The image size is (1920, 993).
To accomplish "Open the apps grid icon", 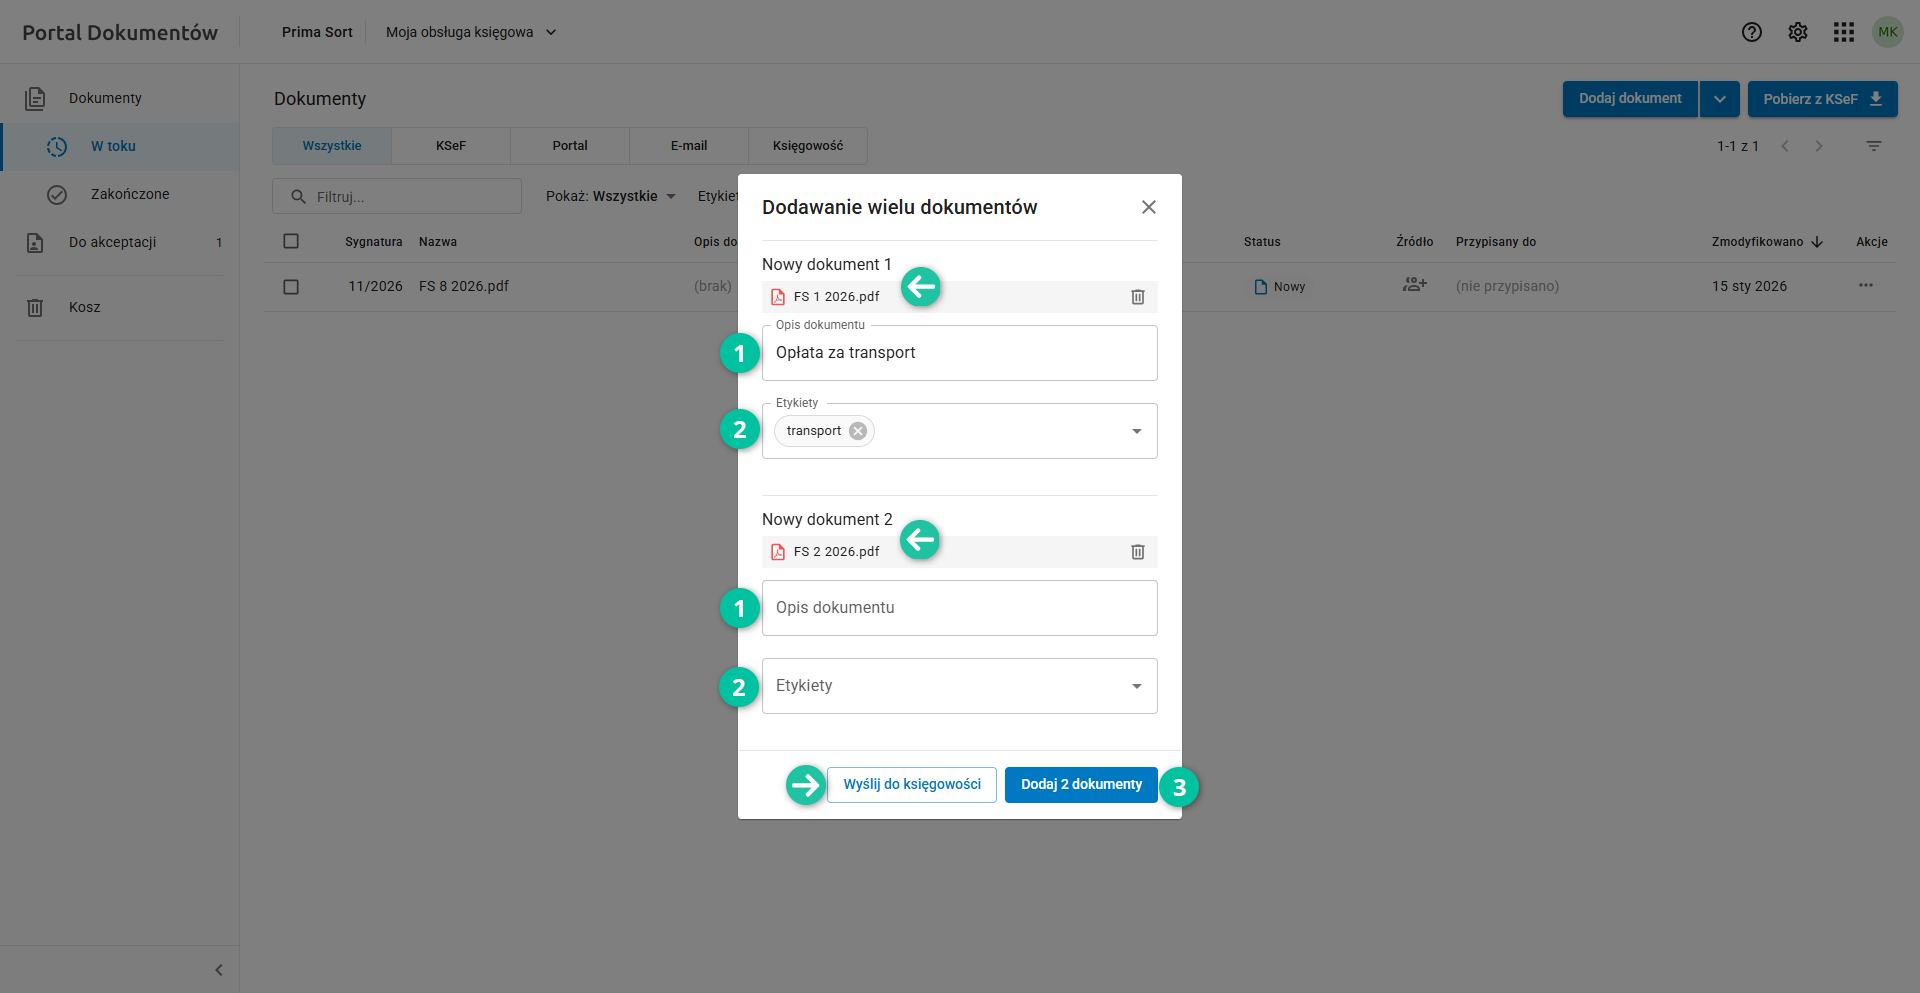I will coord(1843,32).
